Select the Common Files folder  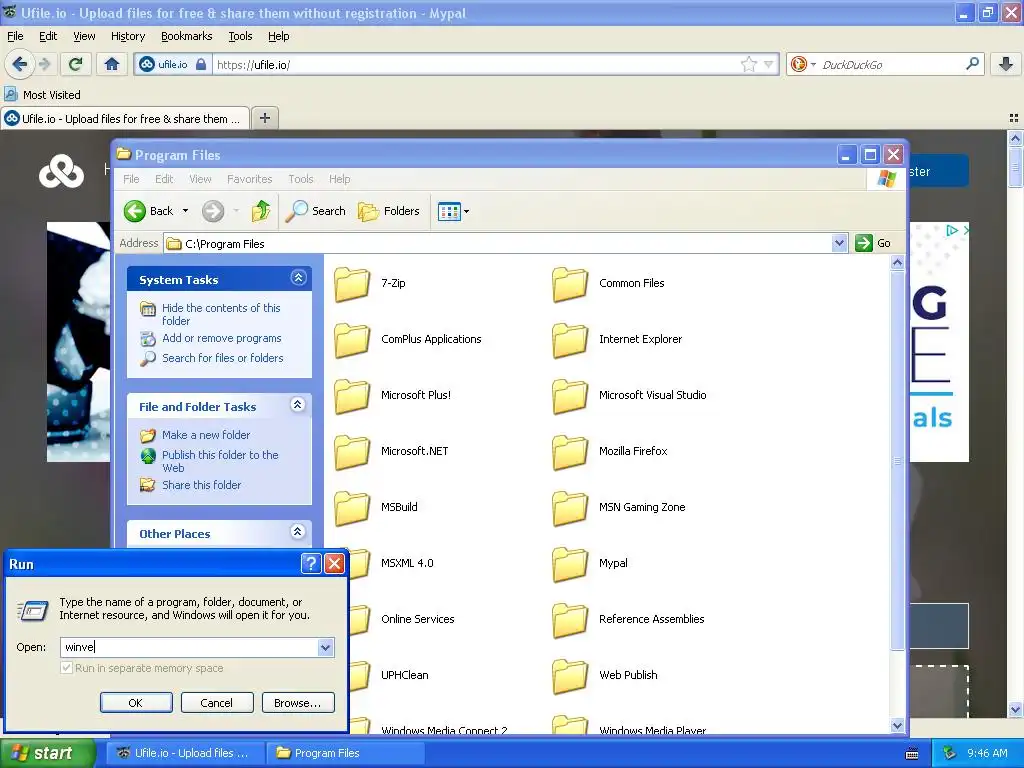point(609,284)
